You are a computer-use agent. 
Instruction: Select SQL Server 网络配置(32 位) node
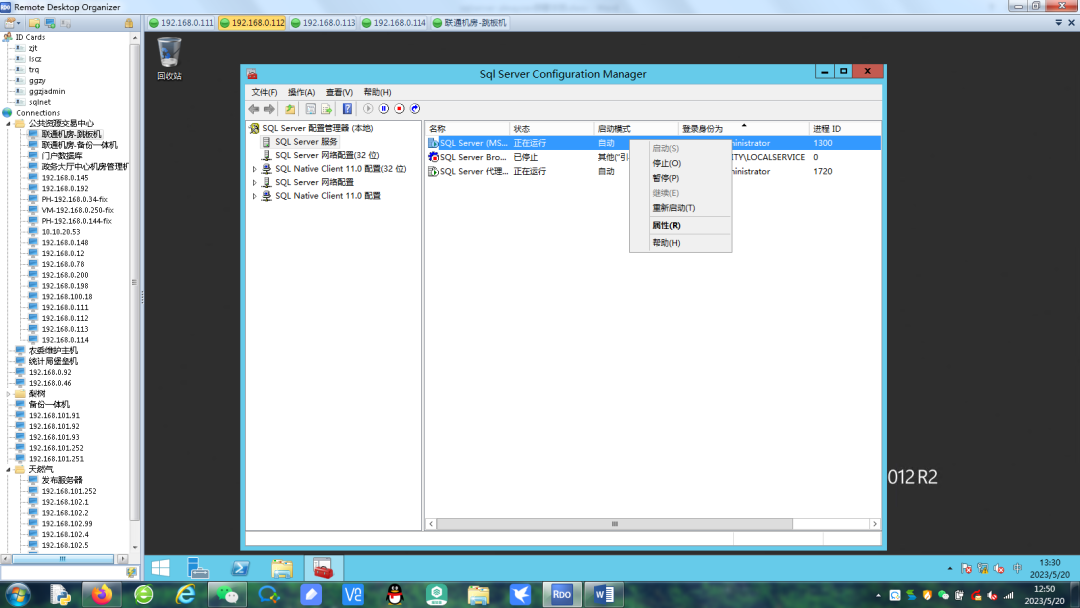[327, 156]
